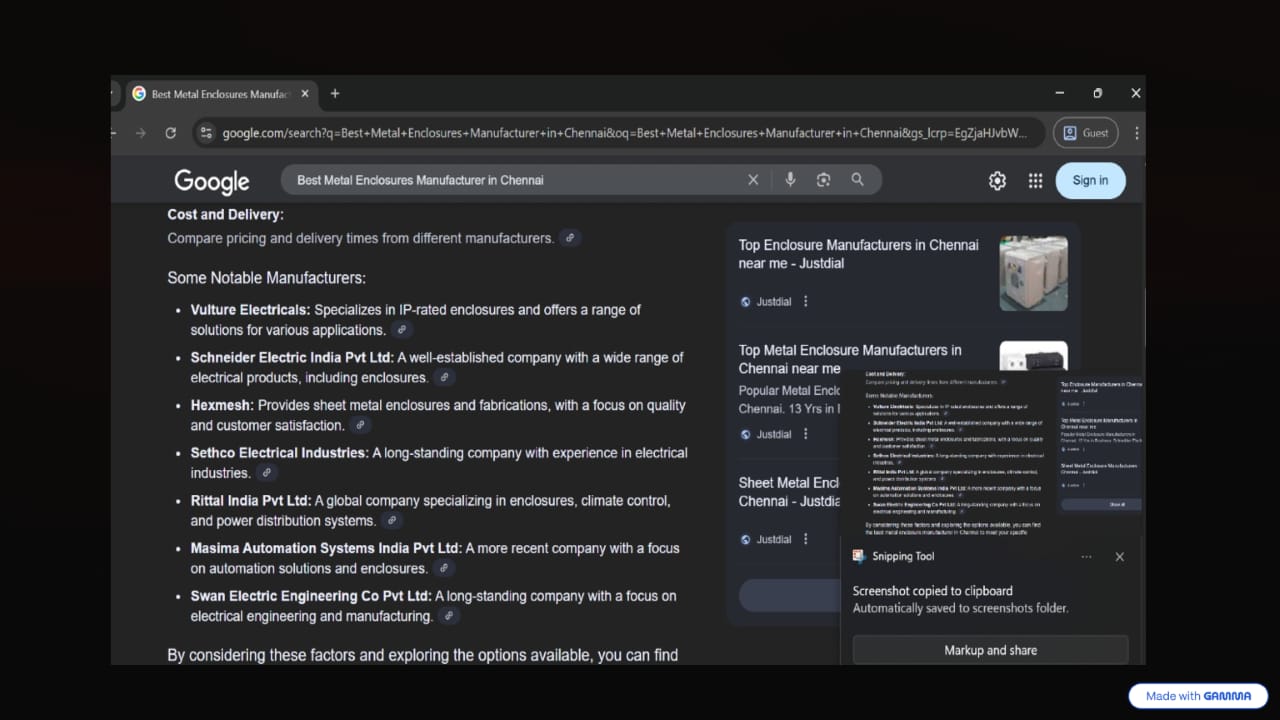
Task: Open Google settings gear icon
Action: pos(997,181)
